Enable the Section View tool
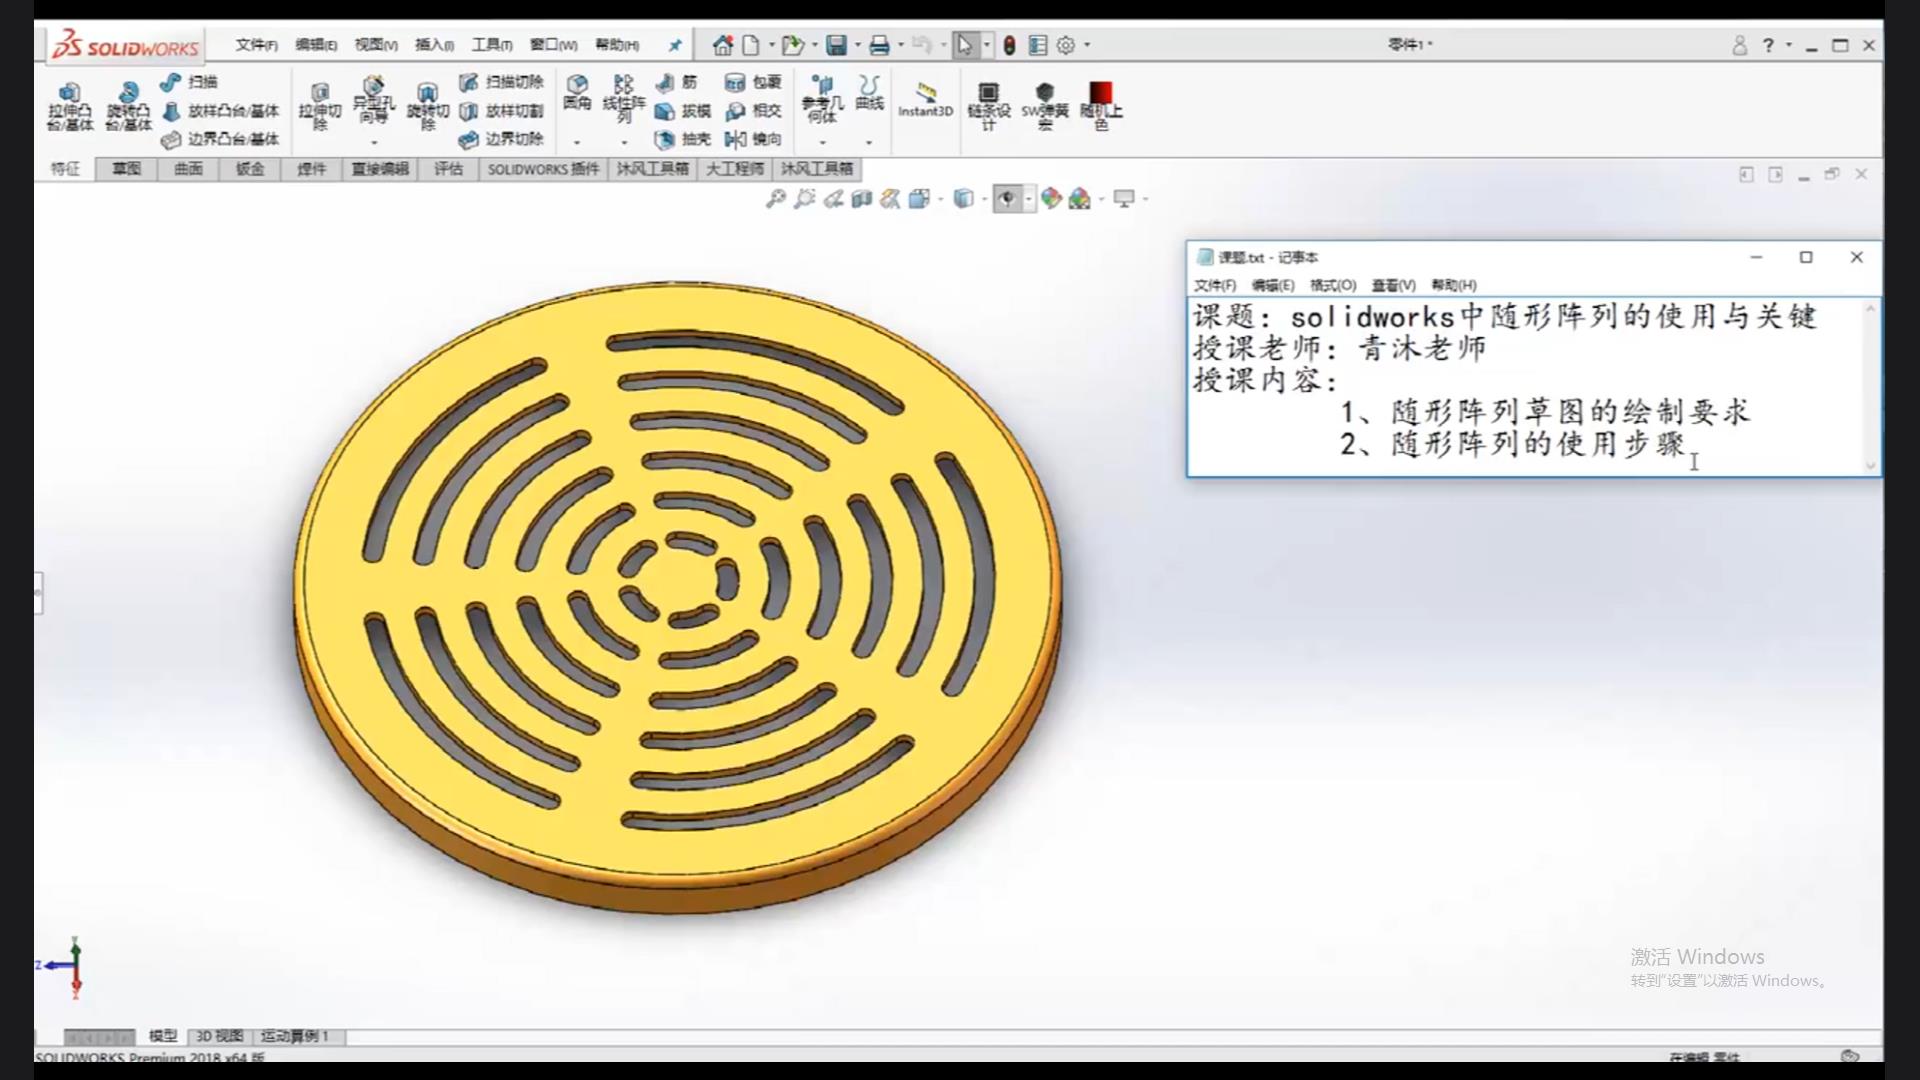 [x=862, y=199]
